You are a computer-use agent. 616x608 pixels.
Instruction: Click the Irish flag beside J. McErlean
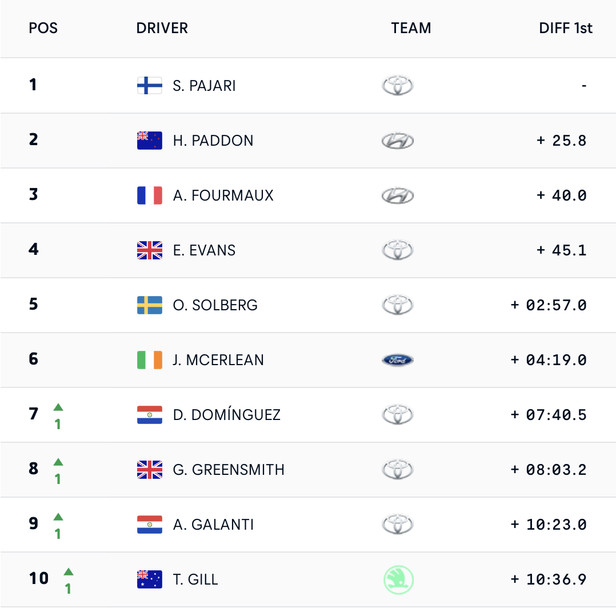pos(149,360)
